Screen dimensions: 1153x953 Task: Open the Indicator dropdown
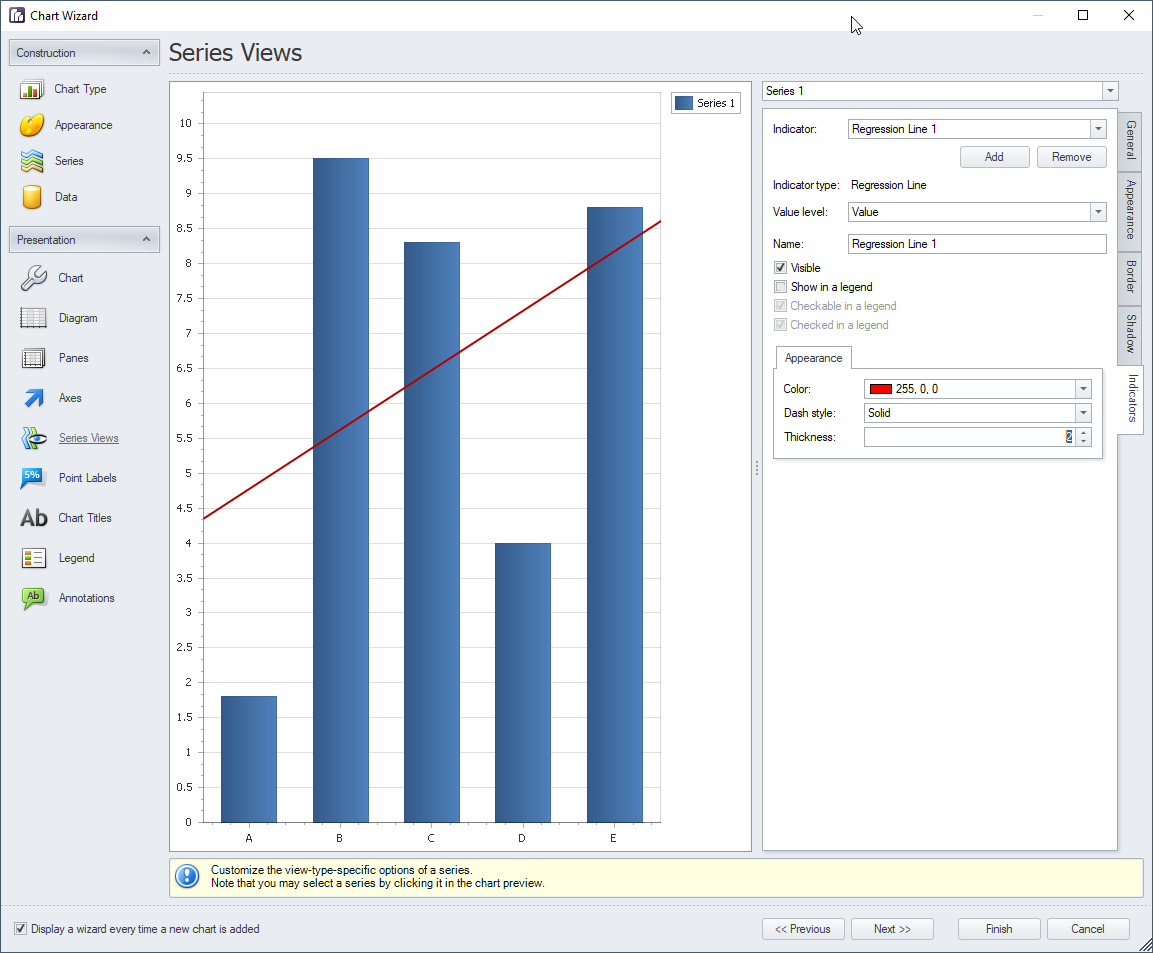pos(1097,129)
